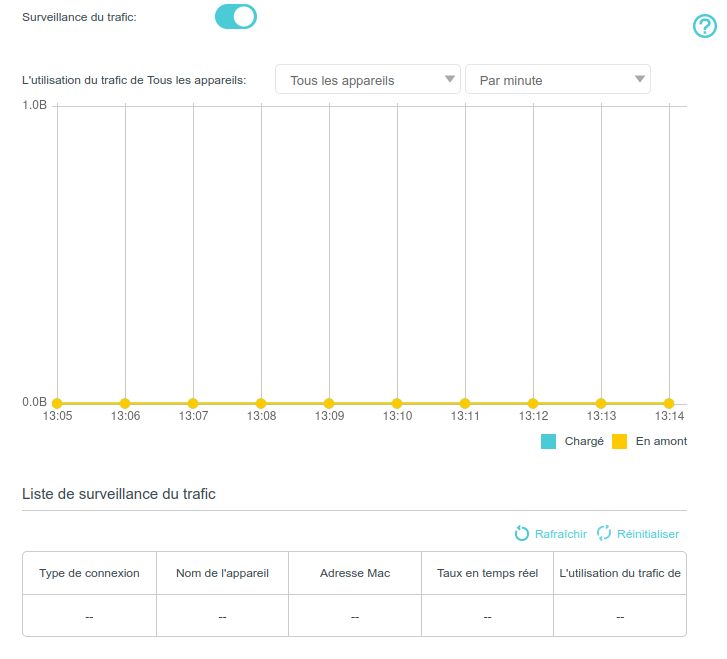
Task: Select the 13:14 data point on chart
Action: (x=669, y=403)
